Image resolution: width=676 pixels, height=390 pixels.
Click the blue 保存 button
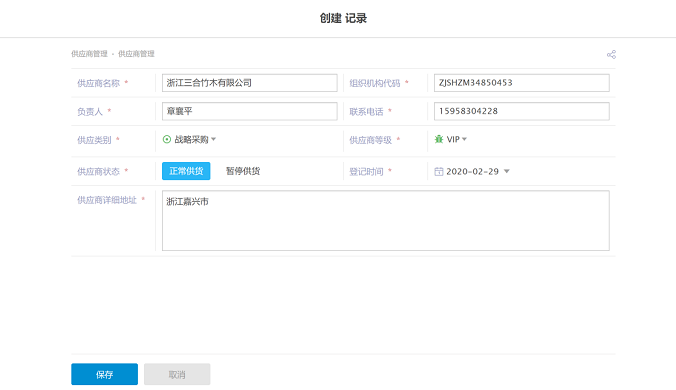click(104, 374)
